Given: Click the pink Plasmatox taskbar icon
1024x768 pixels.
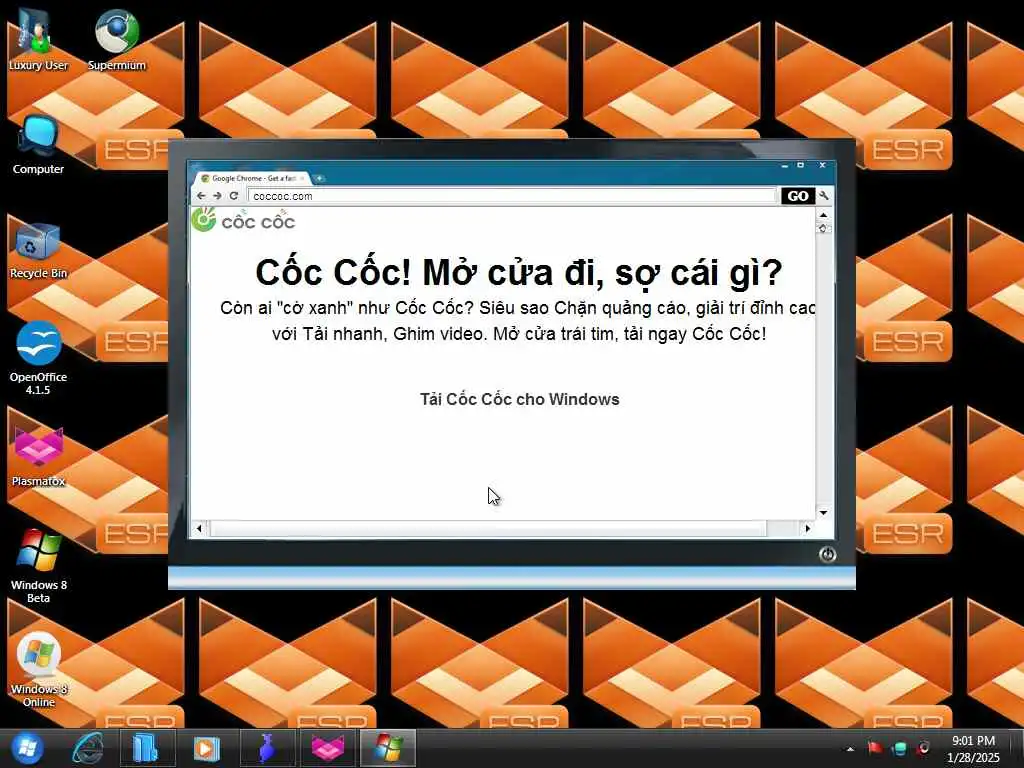Looking at the screenshot, I should (x=327, y=748).
